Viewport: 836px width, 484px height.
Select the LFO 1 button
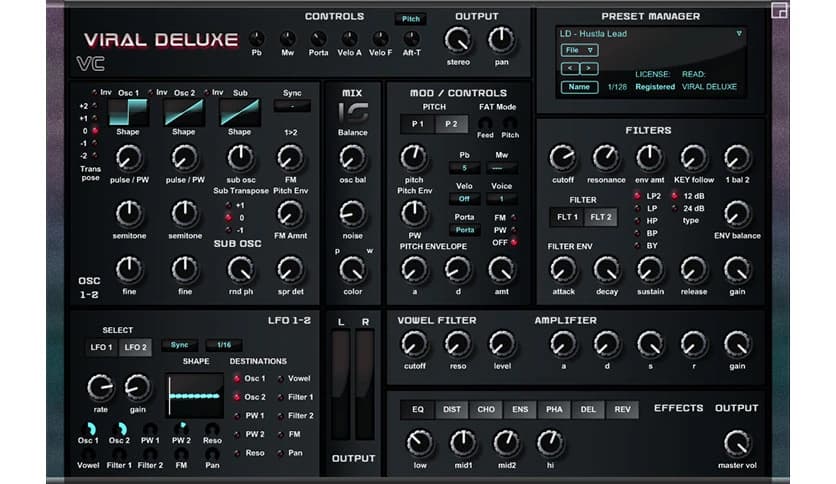101,347
